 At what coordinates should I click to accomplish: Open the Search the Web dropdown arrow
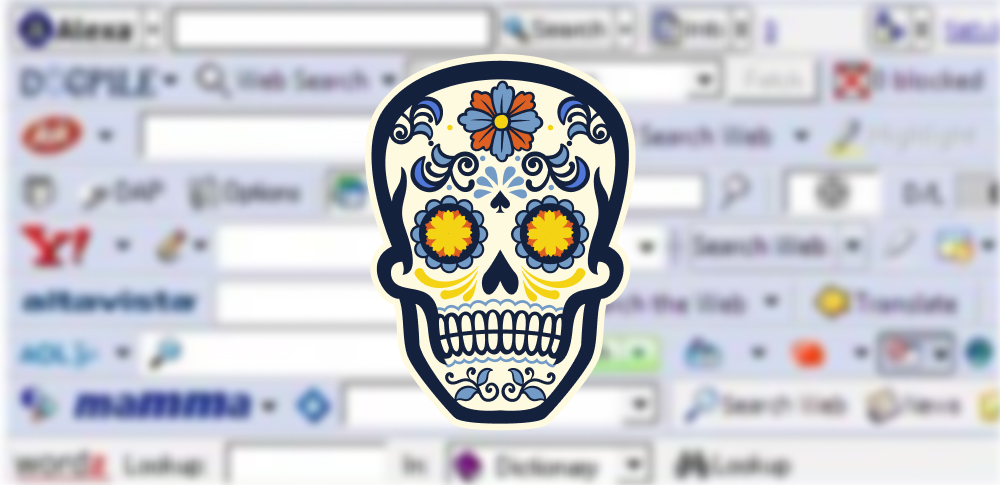(x=772, y=301)
